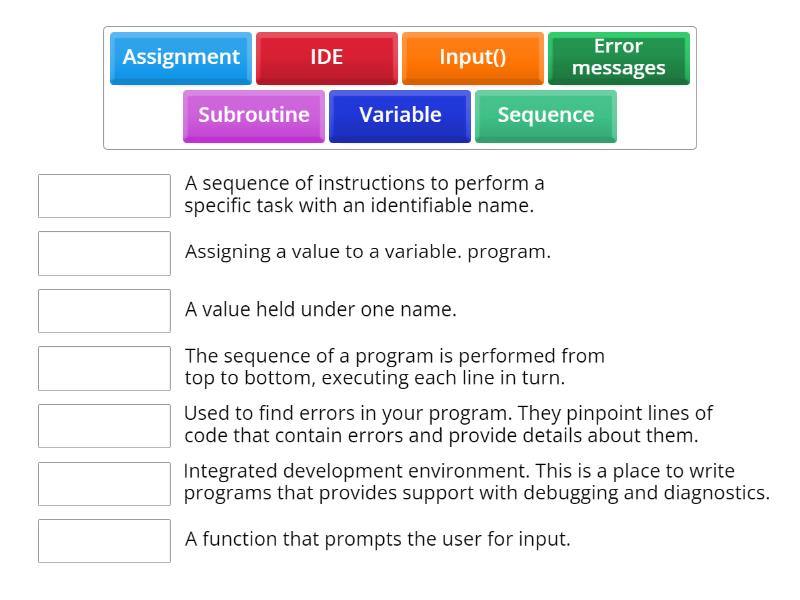The image size is (800, 600).
Task: Click the definition text 'A value held under one name.'
Action: [x=321, y=310]
